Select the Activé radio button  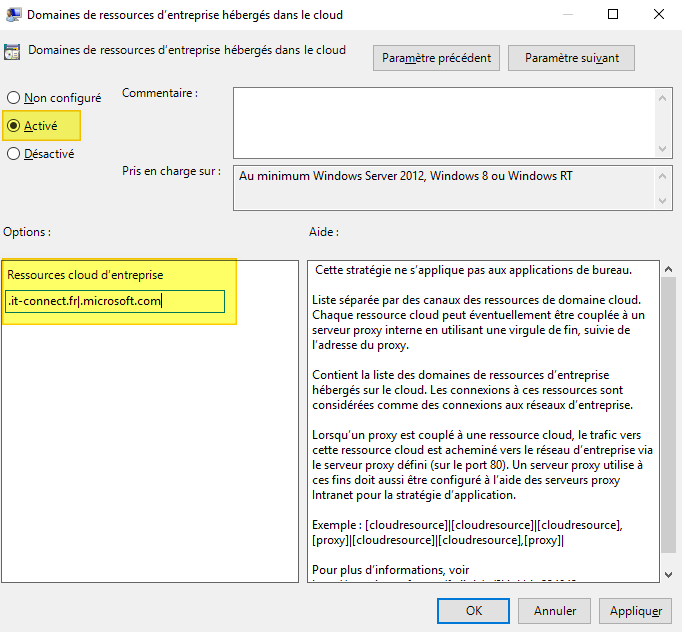(14, 126)
